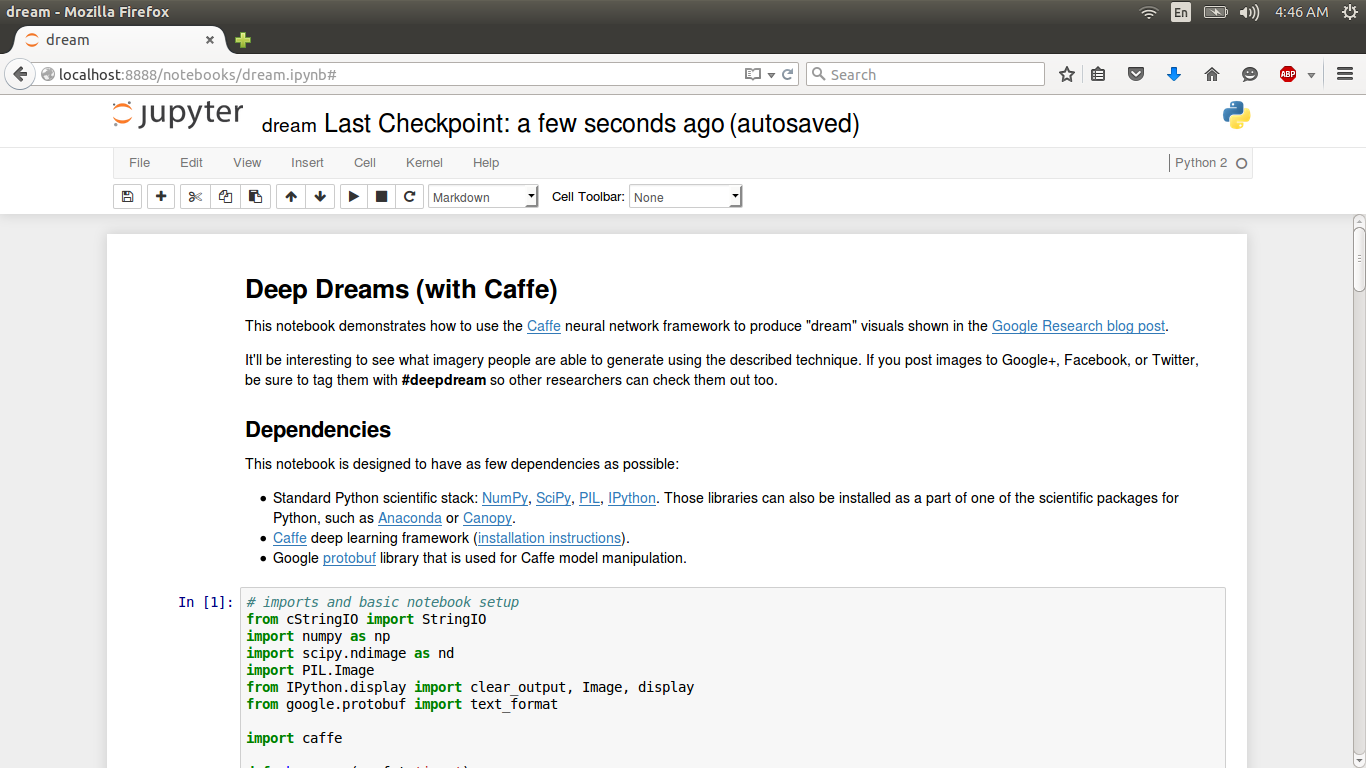Open the Help menu
The width and height of the screenshot is (1366, 768).
(486, 163)
